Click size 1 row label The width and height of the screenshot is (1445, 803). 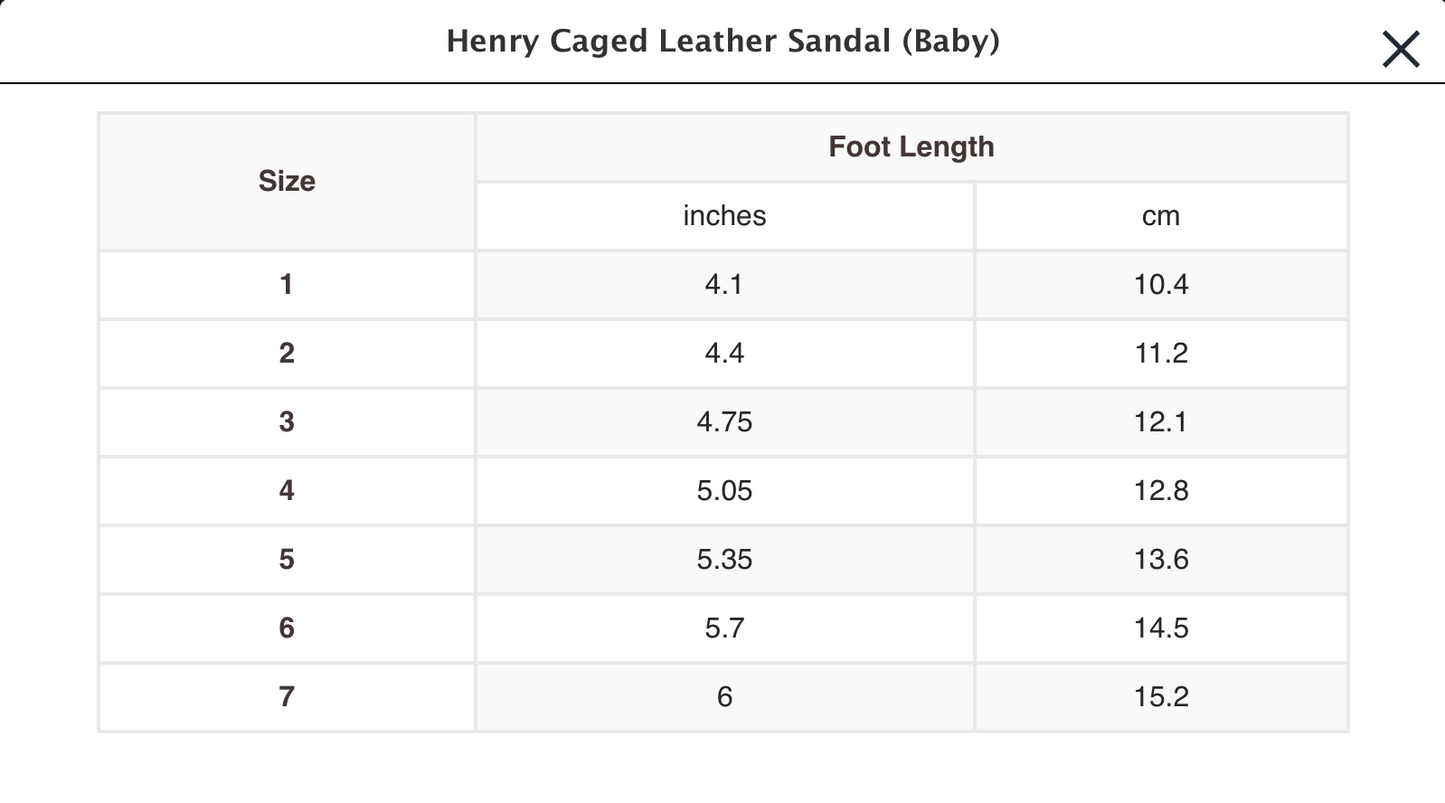287,285
